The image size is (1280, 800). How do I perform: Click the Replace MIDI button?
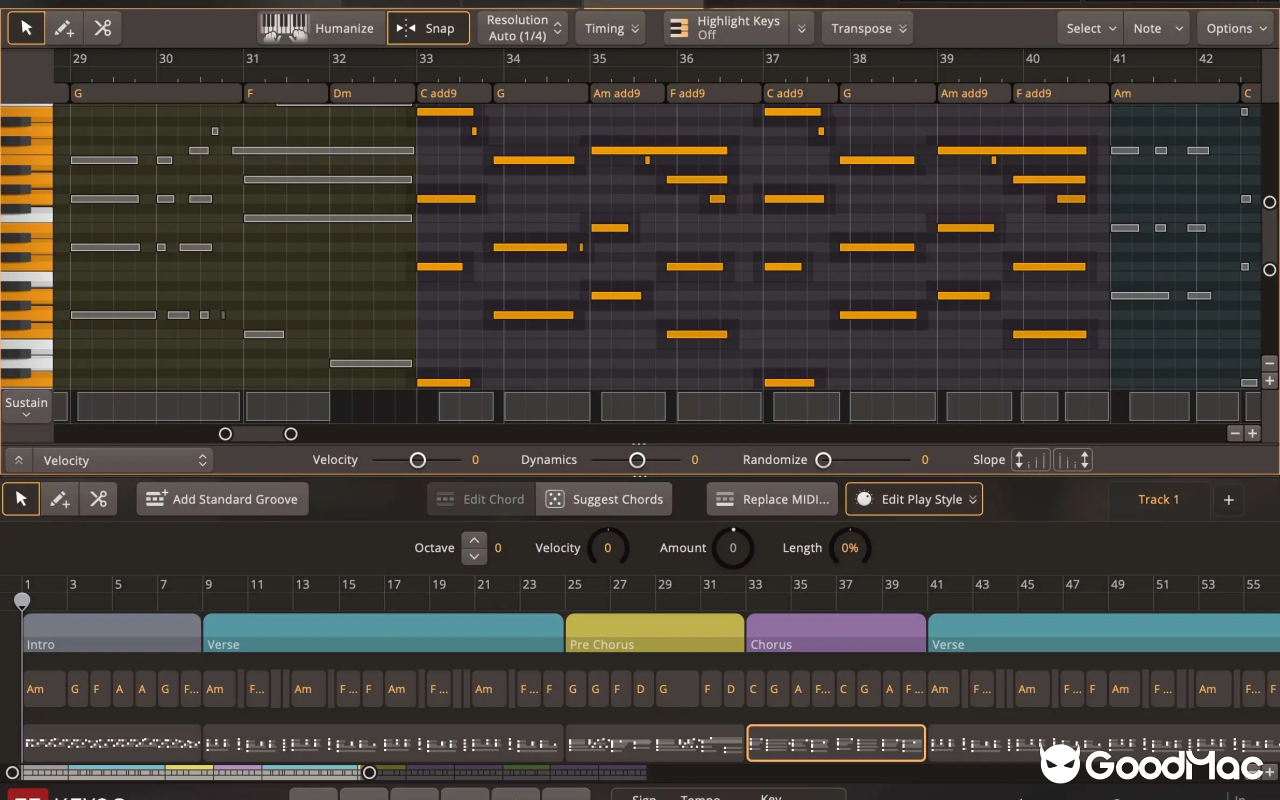coord(771,499)
